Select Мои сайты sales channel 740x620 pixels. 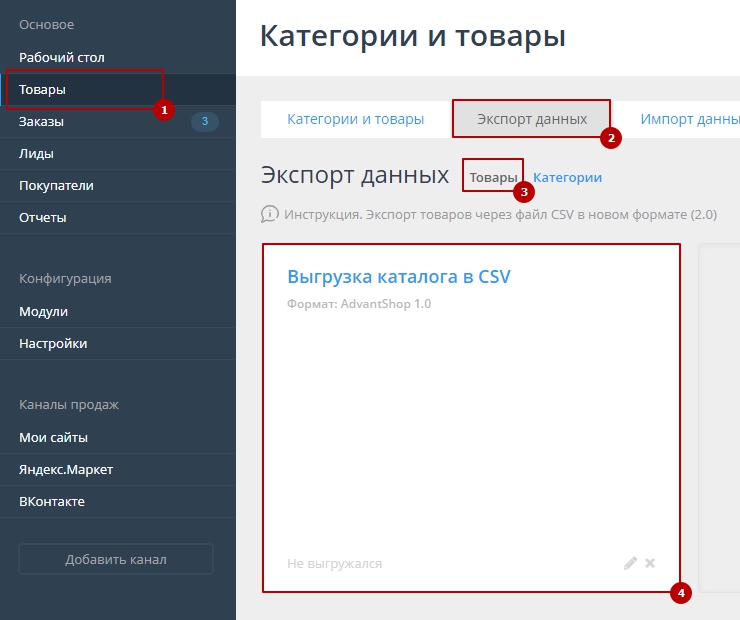(x=54, y=437)
